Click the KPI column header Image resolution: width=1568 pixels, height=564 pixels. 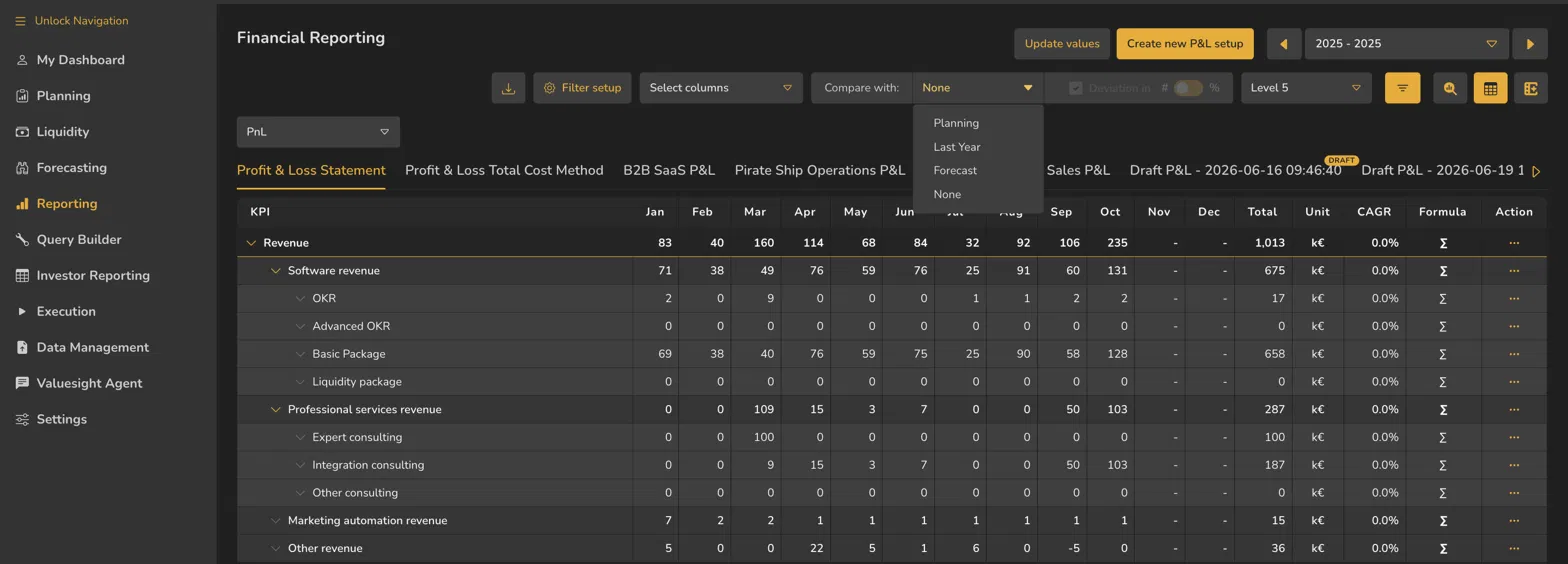click(x=260, y=212)
